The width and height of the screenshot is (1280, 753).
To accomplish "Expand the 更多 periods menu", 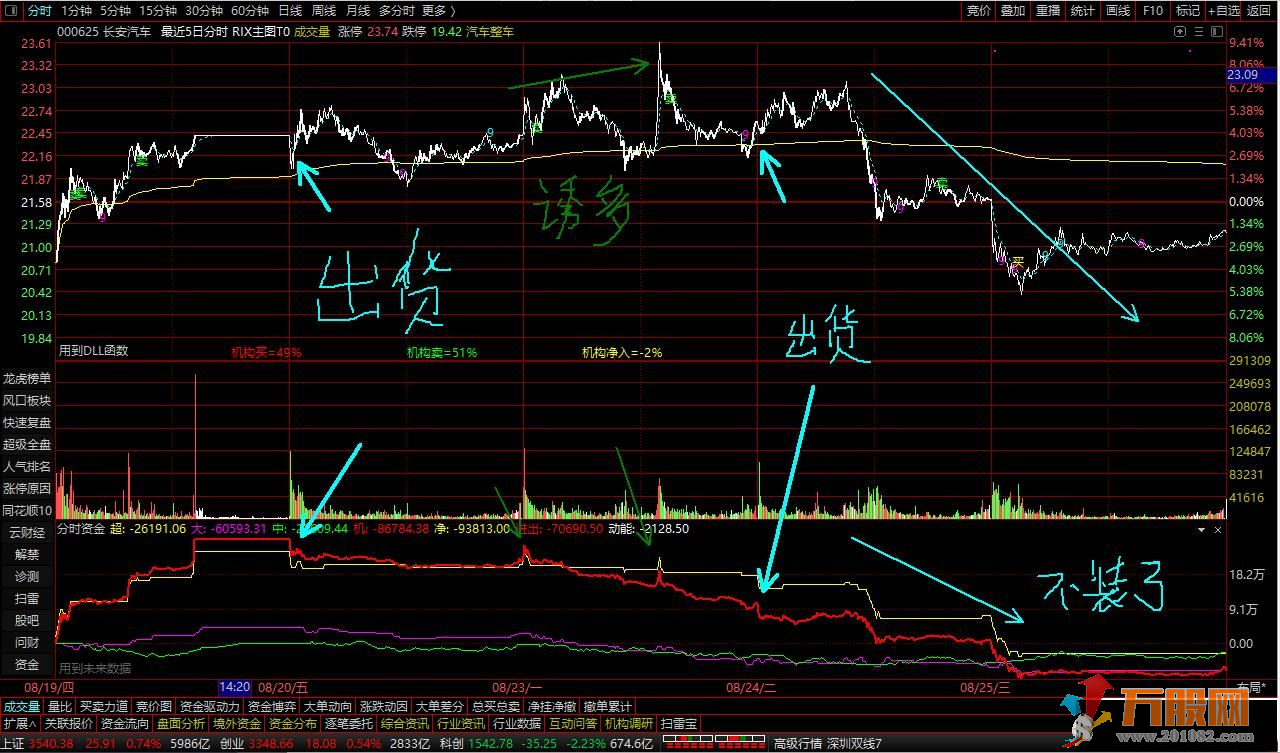I will click(438, 11).
